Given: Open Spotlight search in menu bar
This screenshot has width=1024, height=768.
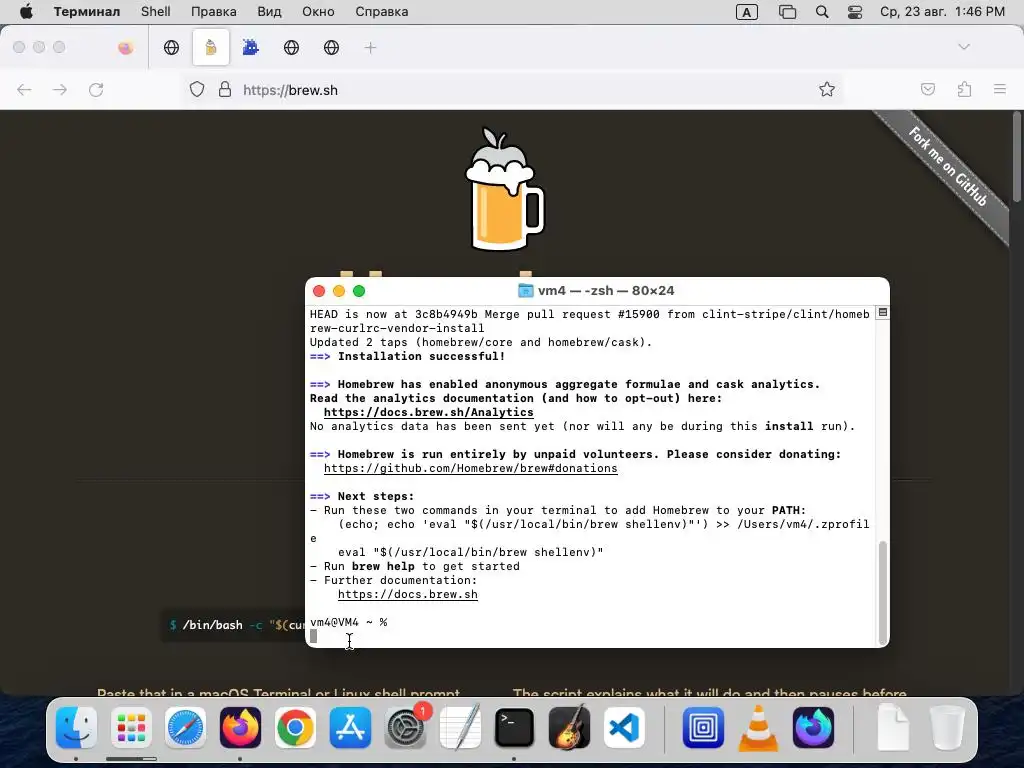Looking at the screenshot, I should point(822,12).
